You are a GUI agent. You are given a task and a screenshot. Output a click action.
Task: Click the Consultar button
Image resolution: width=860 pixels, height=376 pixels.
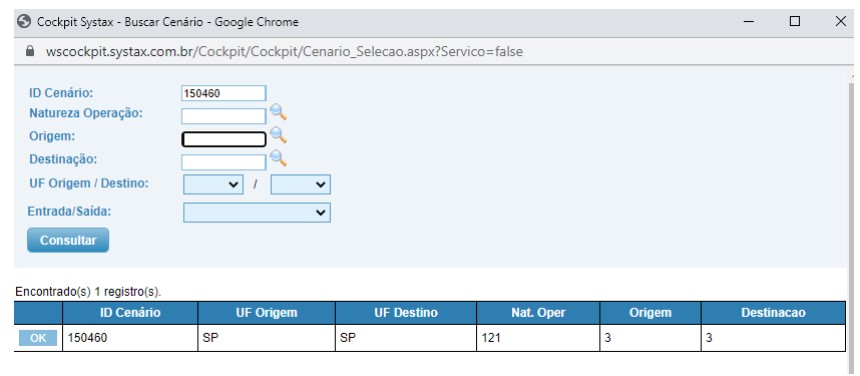pos(68,240)
